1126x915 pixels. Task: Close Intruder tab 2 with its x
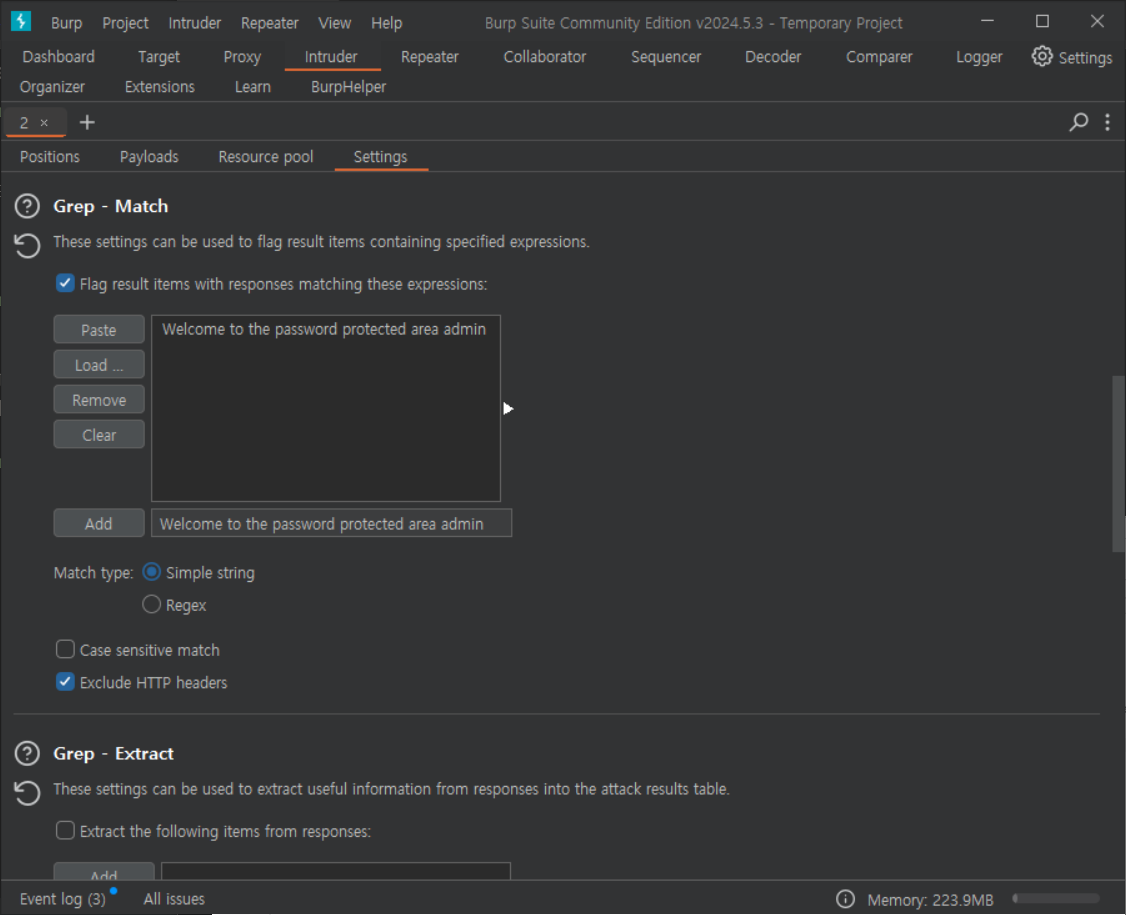click(x=45, y=123)
